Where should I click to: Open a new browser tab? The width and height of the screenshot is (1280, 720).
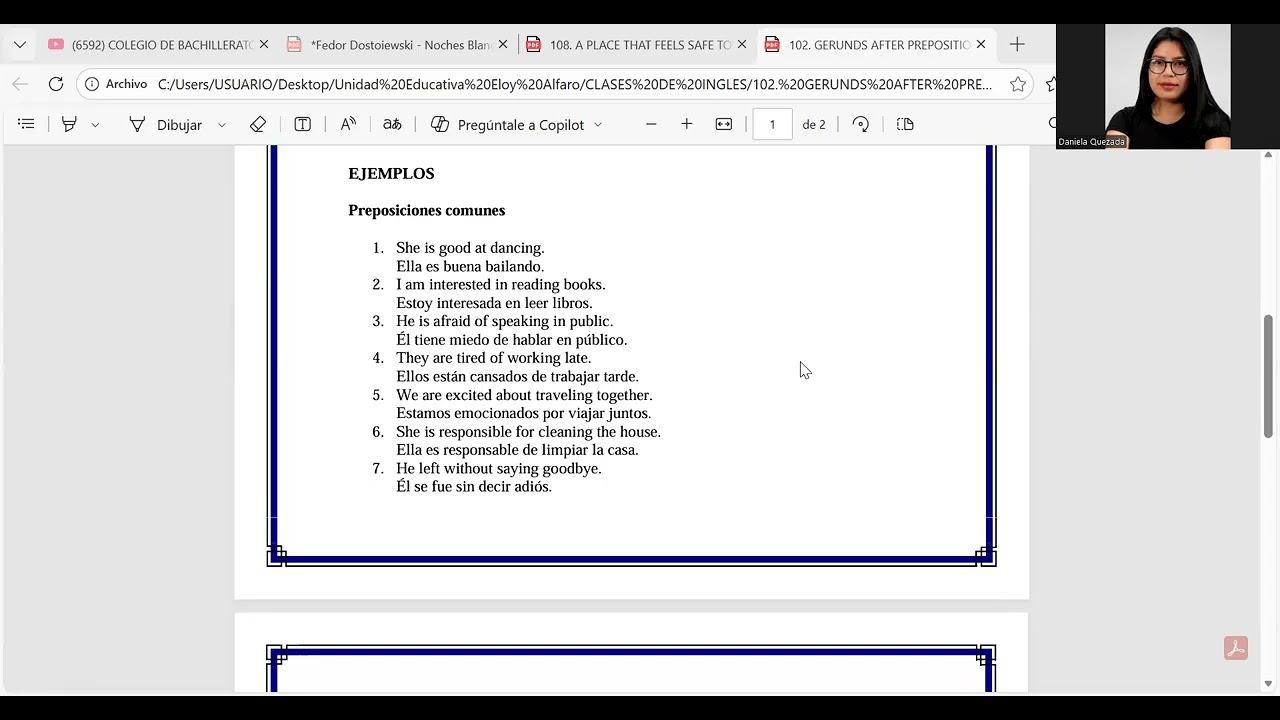(x=1017, y=45)
